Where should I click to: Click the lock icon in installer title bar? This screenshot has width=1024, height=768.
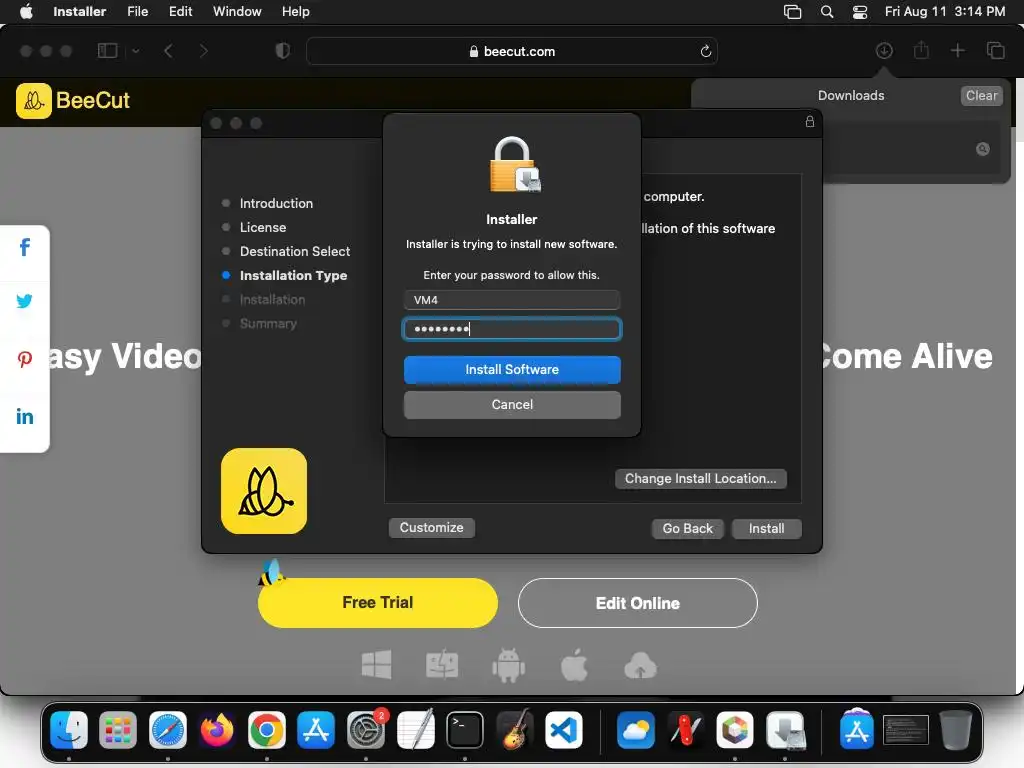(x=810, y=121)
